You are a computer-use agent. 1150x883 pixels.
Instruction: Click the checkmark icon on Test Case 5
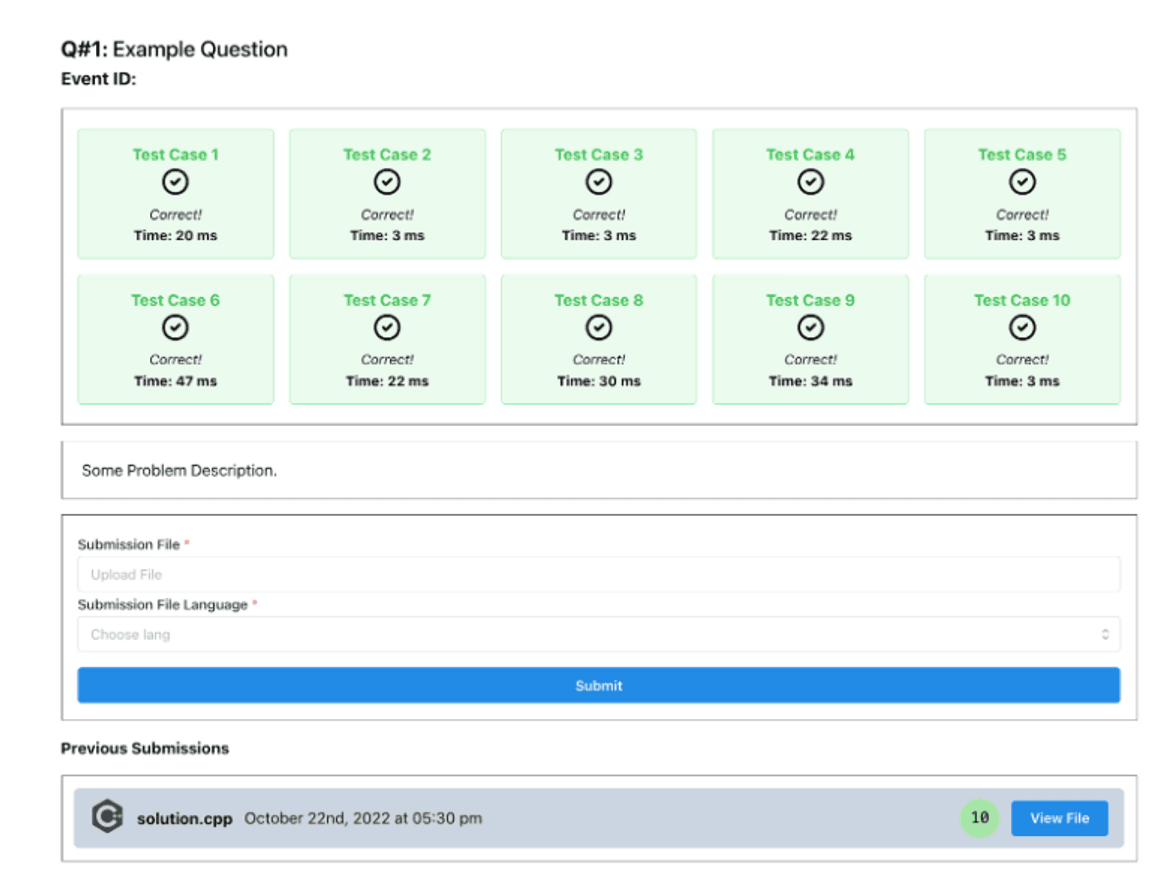tap(1021, 183)
